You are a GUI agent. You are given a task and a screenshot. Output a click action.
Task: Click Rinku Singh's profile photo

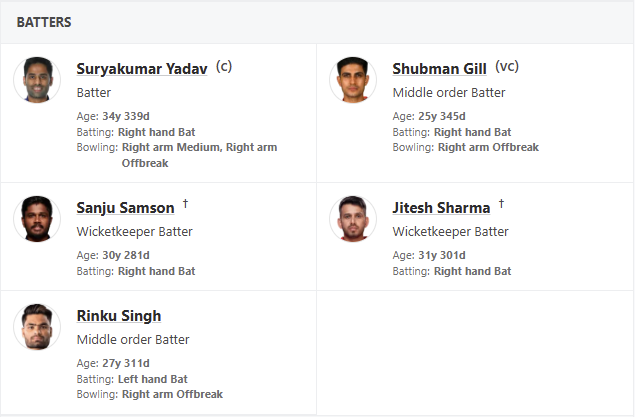coord(37,327)
